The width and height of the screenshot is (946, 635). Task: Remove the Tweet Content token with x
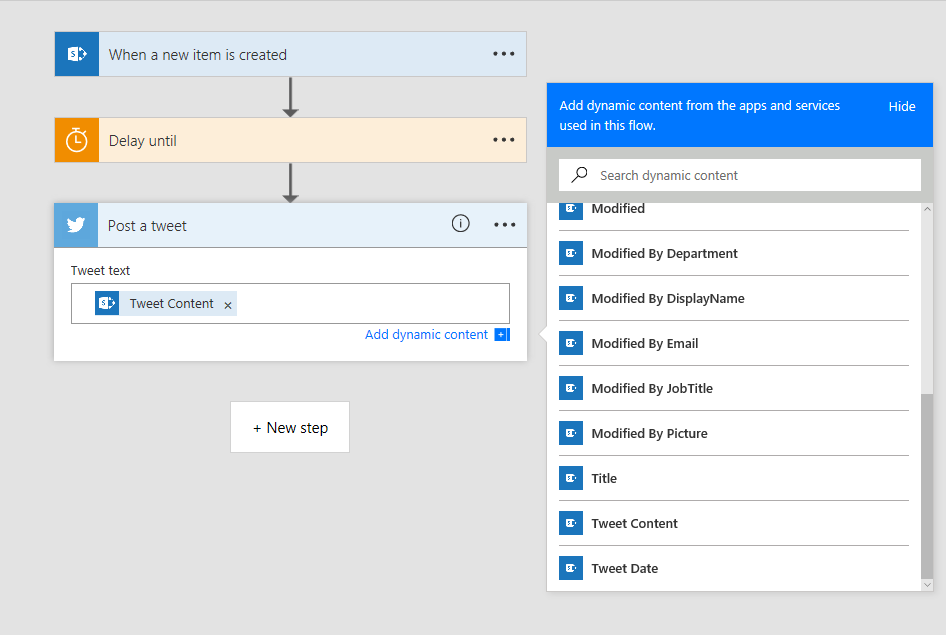click(228, 305)
